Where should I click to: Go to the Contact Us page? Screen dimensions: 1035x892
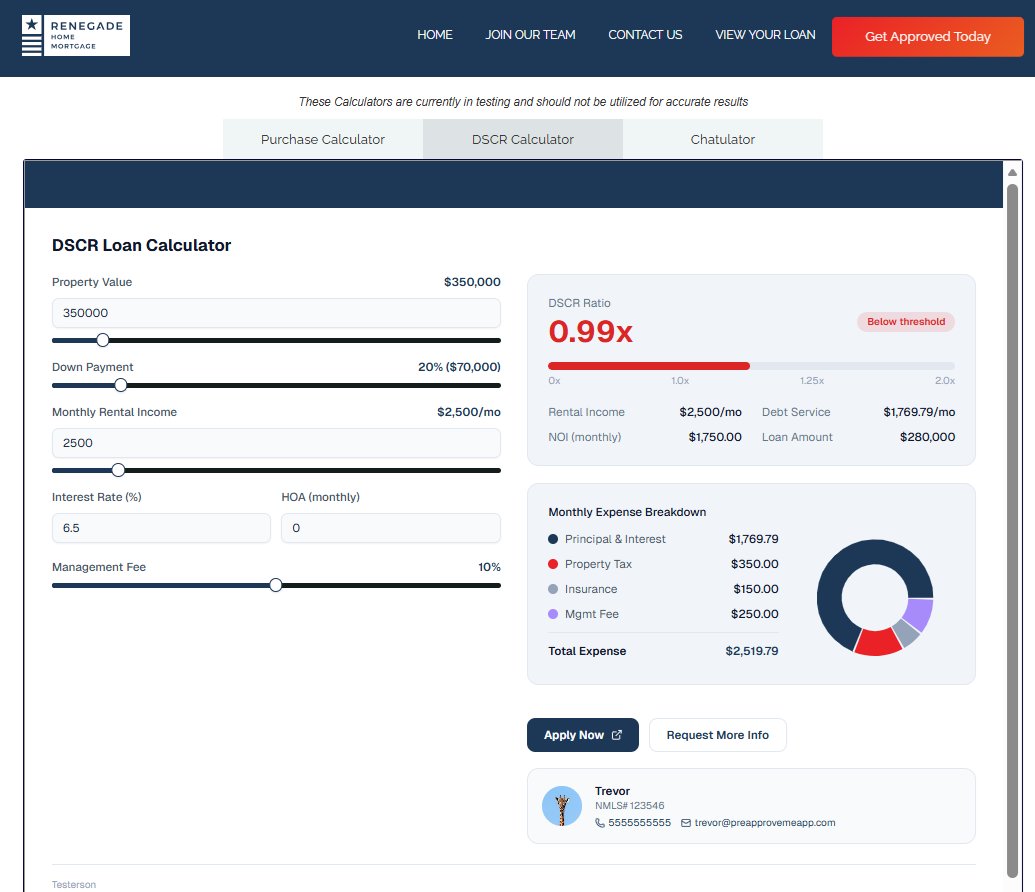(x=645, y=34)
